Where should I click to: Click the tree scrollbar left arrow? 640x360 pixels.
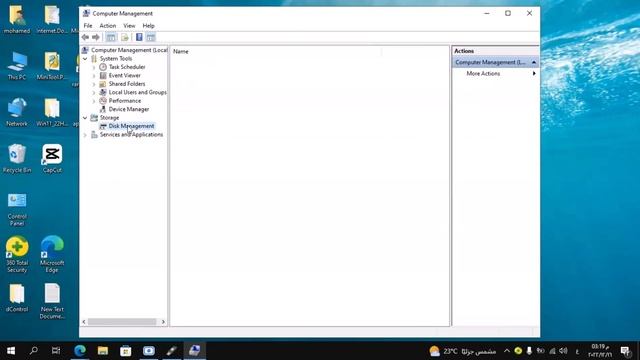point(84,322)
